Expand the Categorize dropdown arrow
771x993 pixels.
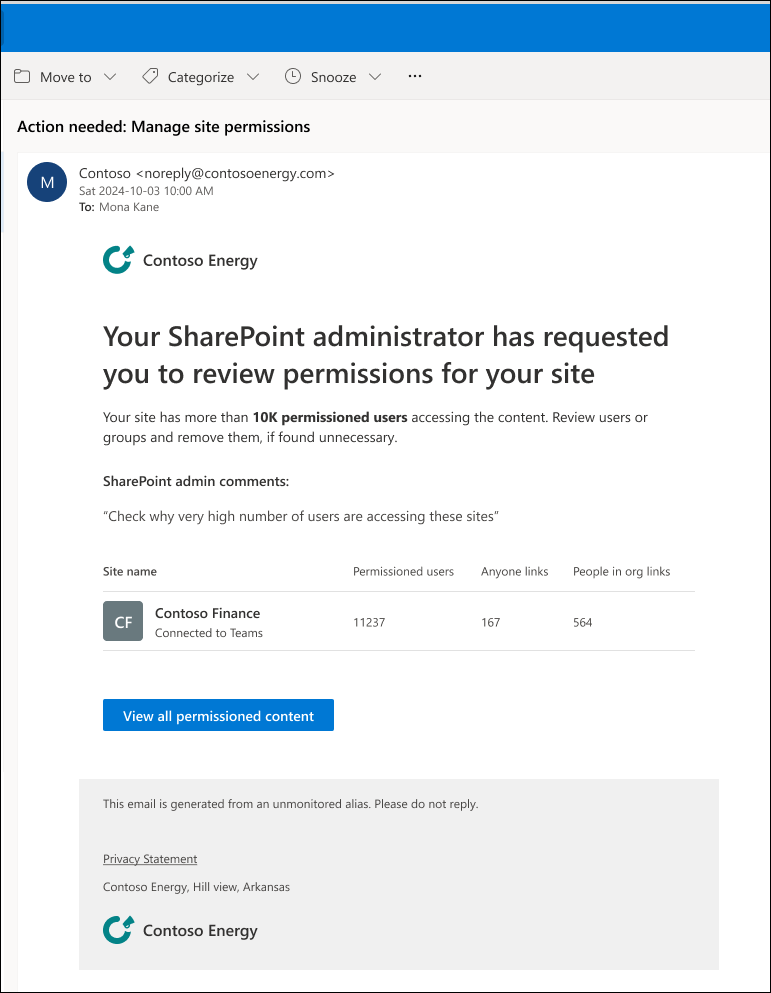click(253, 77)
